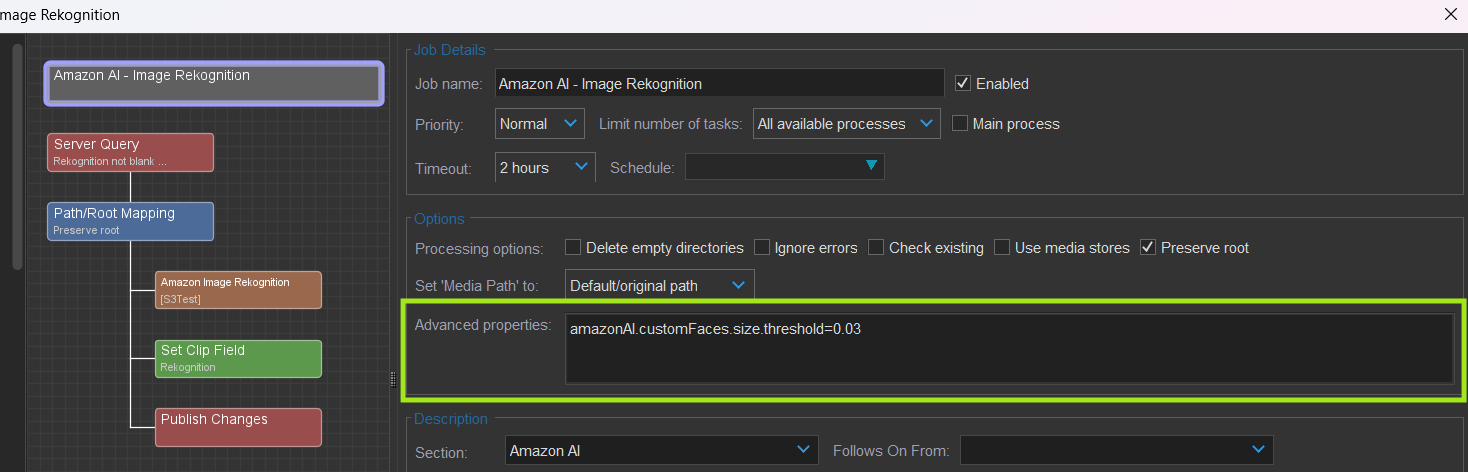Screen dimensions: 1468x472
Task: Close the Image Rekognition window
Action: (x=1451, y=14)
